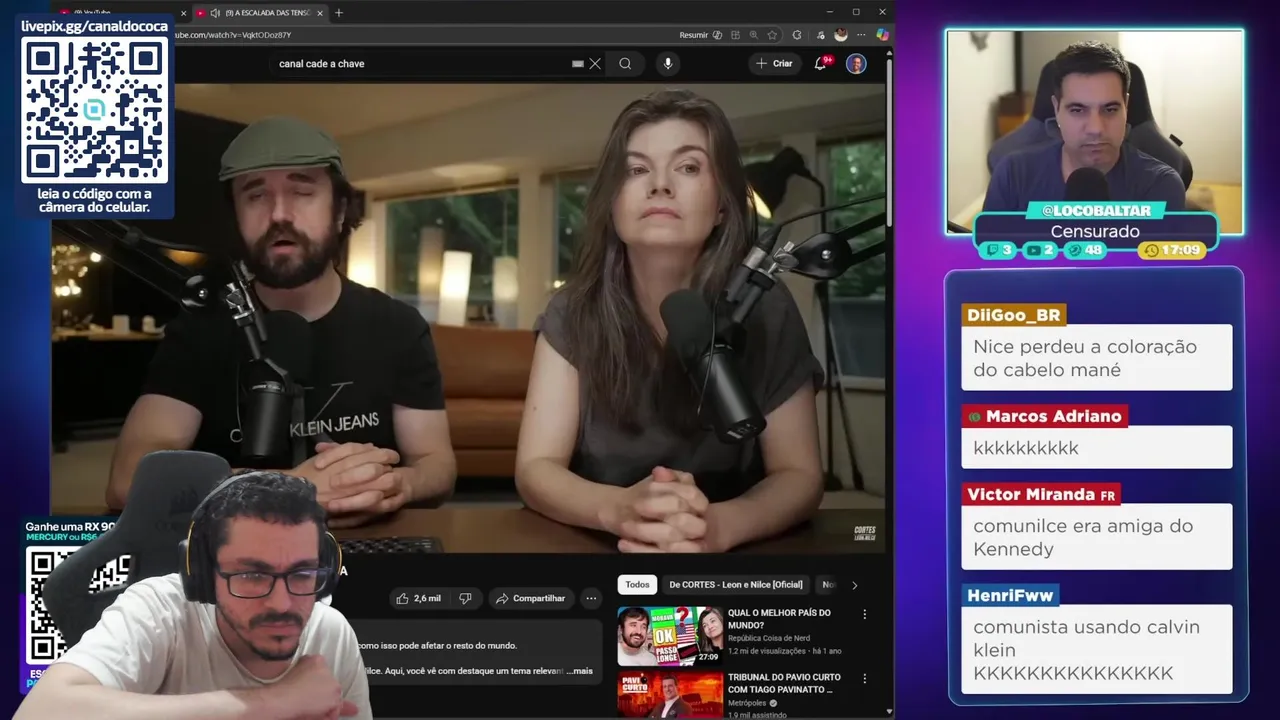Close the "A ESCALADA DAS TENSÕ" browser tab
Screen dimensions: 1280x720
click(322, 13)
